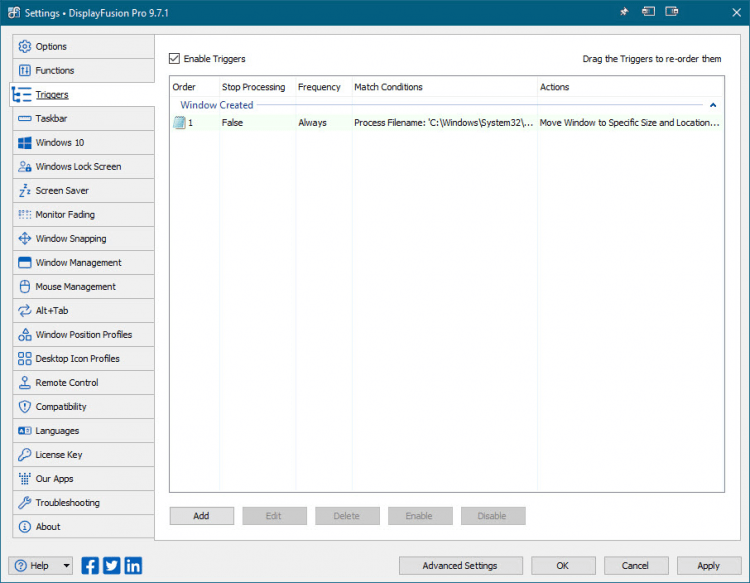Open the Twitter link icon
The image size is (750, 583).
click(111, 565)
